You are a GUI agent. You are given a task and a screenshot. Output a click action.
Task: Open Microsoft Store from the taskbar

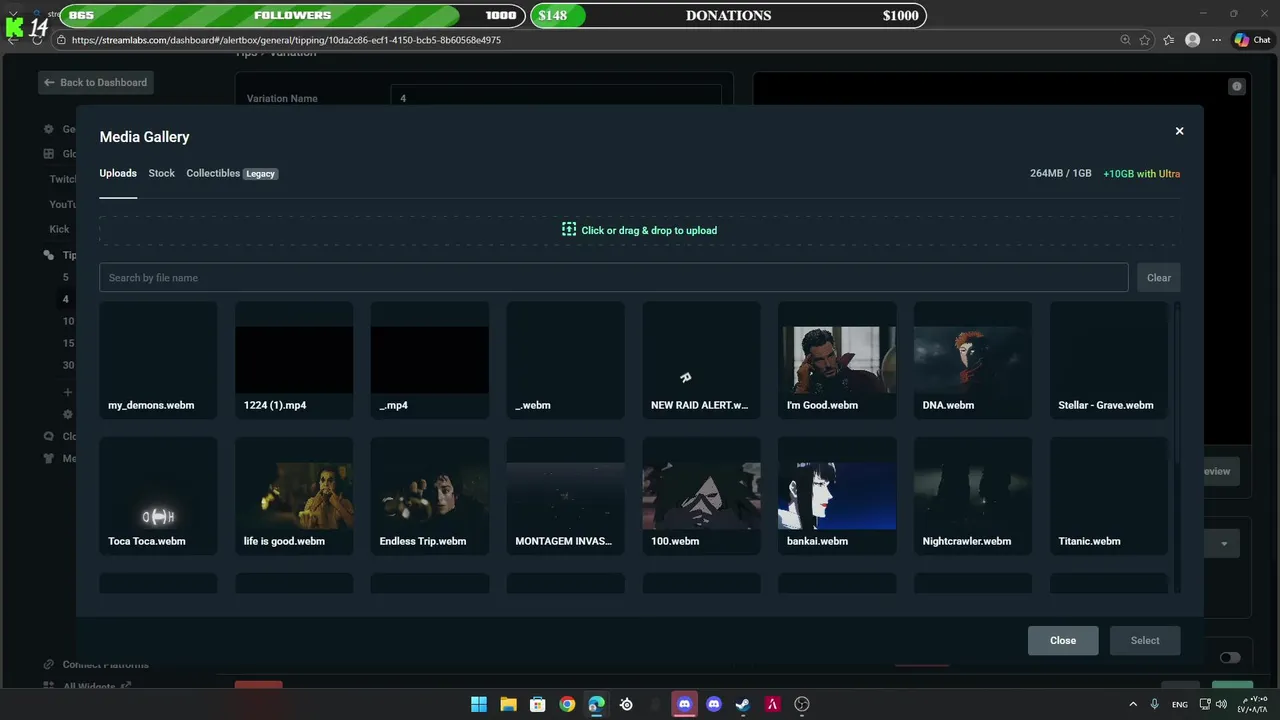point(537,704)
